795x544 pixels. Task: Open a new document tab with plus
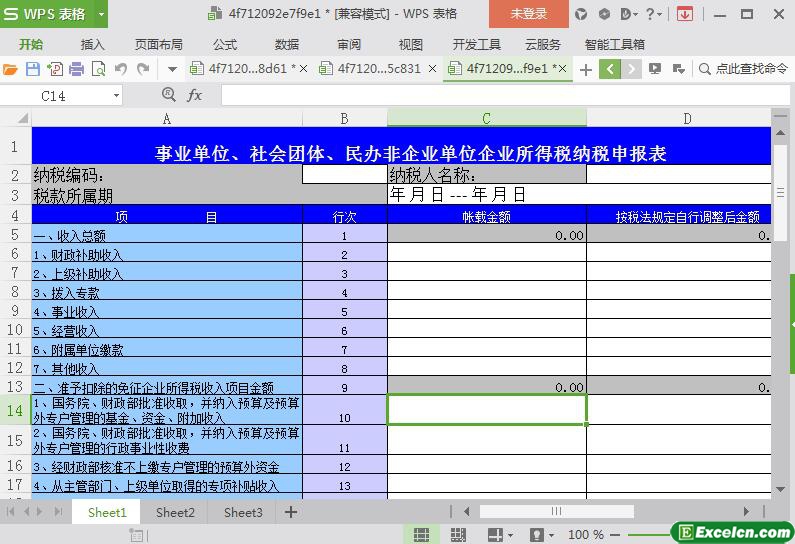(x=586, y=69)
